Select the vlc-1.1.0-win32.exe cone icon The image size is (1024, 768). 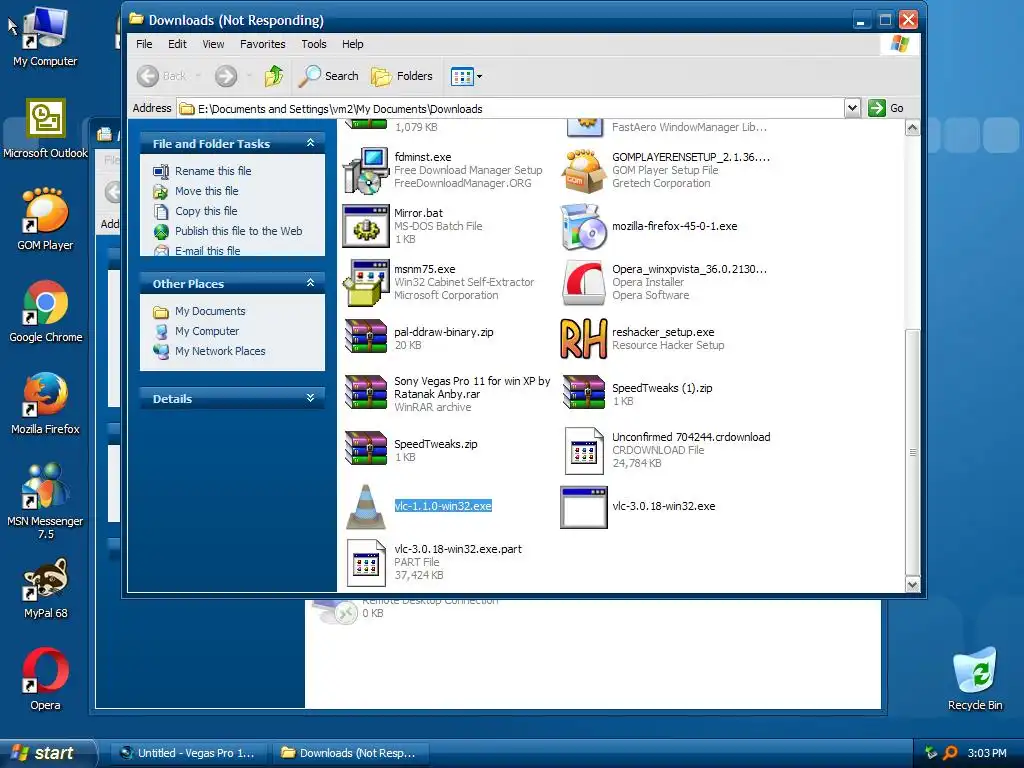[366, 506]
